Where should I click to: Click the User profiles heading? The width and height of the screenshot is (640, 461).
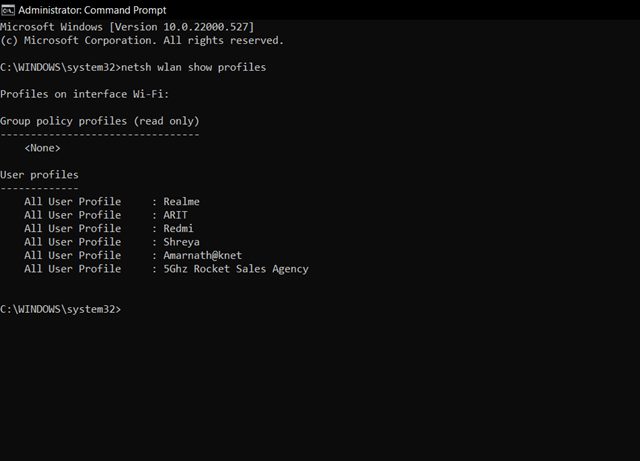click(x=39, y=175)
